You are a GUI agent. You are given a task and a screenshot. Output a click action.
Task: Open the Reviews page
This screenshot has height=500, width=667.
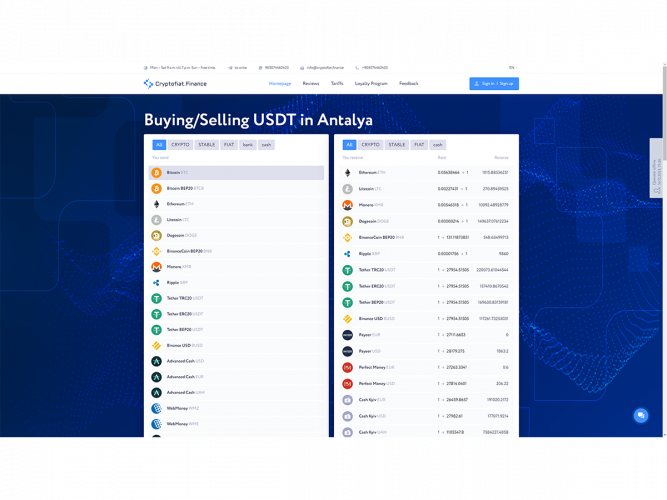[311, 83]
